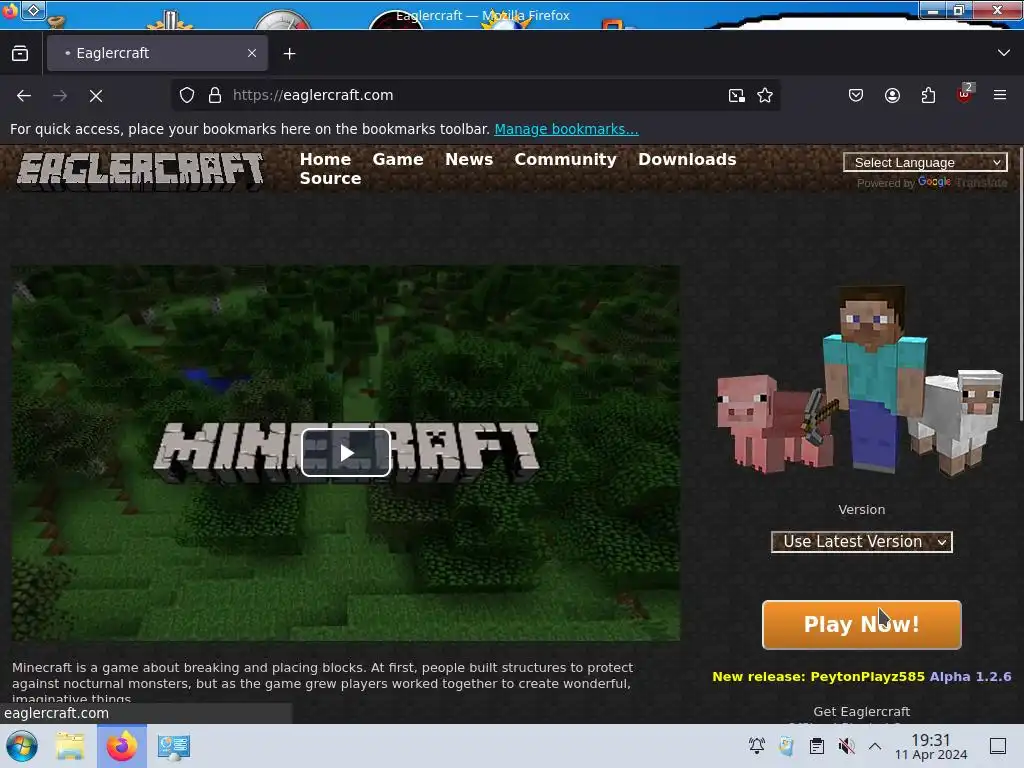This screenshot has width=1024, height=768.
Task: Open the Use Latest Version dropdown
Action: pos(861,541)
